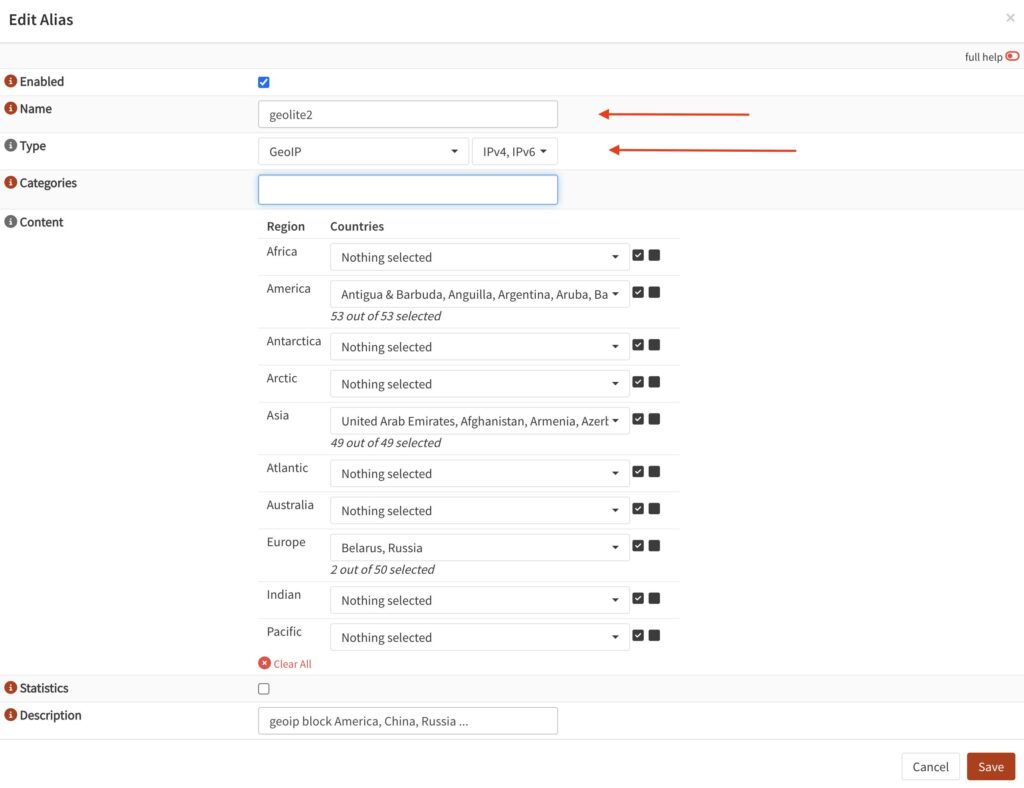Enable the Statistics checkbox

click(264, 689)
